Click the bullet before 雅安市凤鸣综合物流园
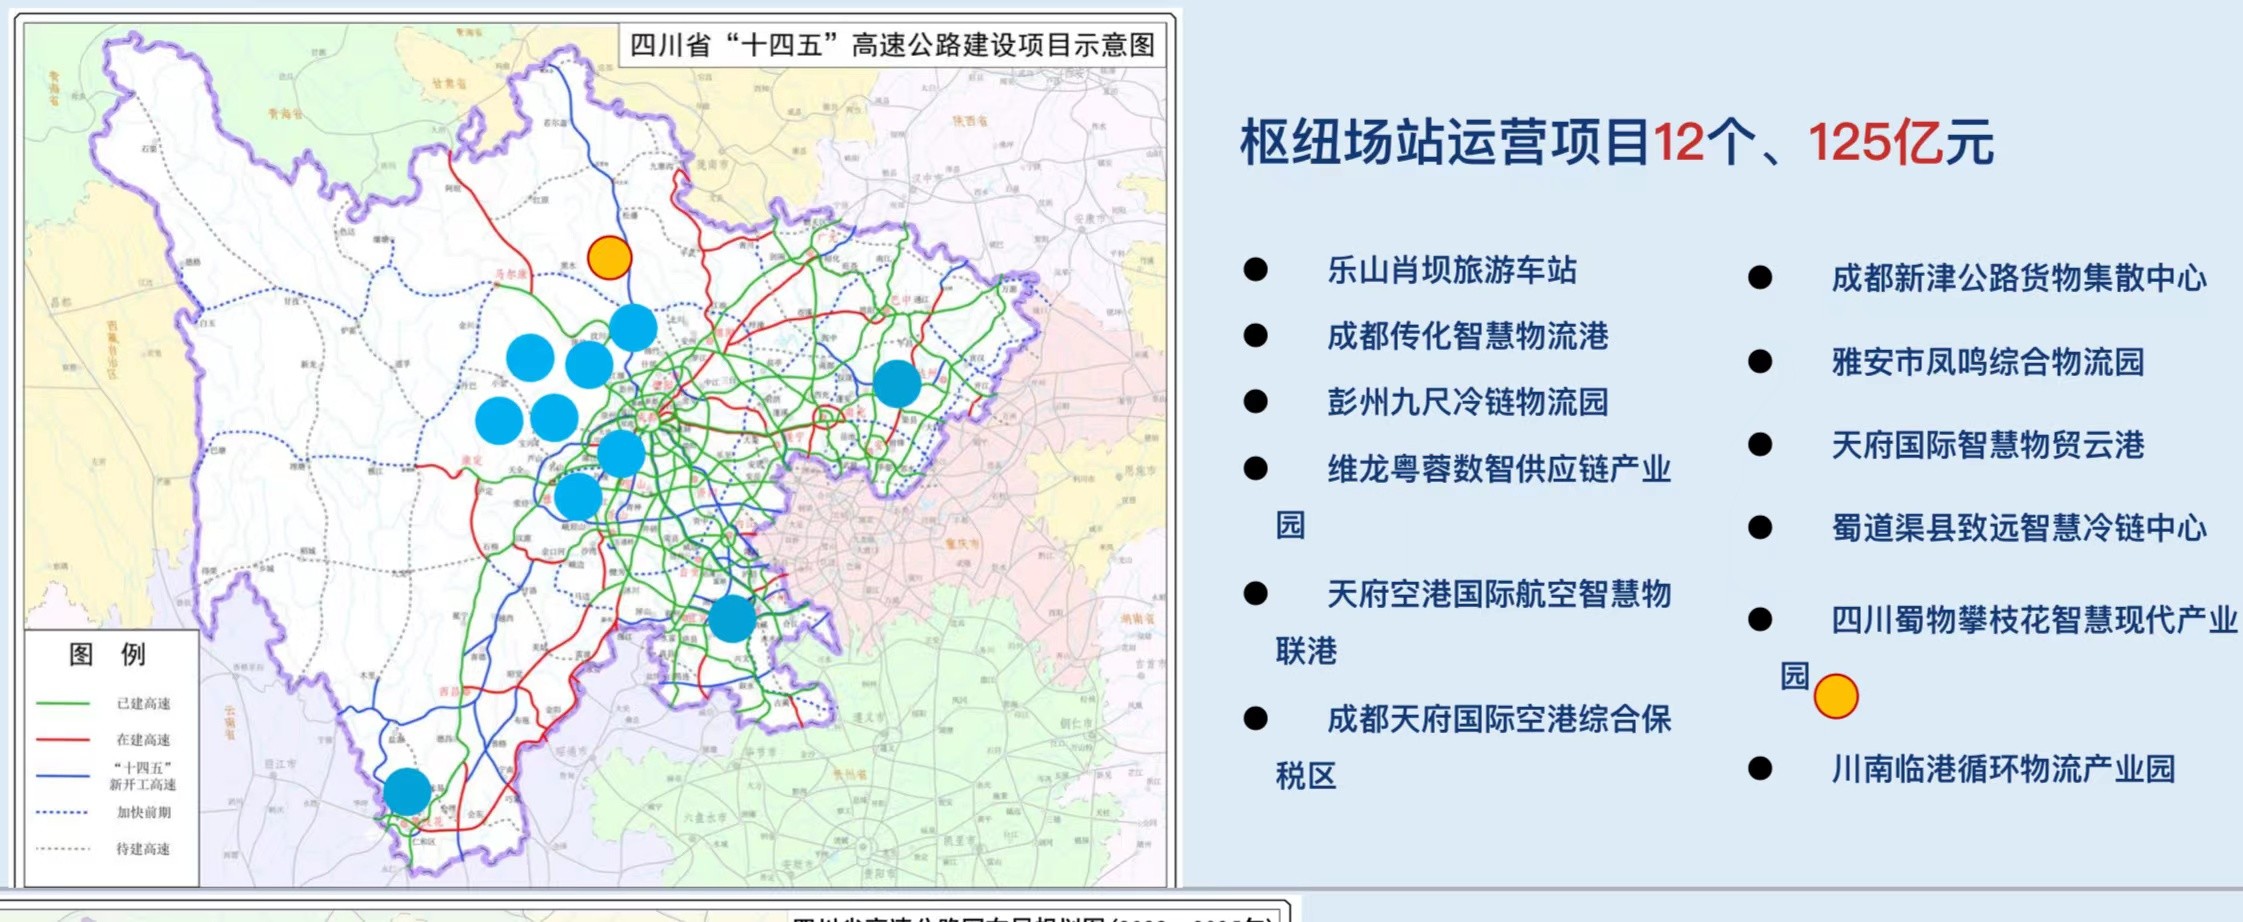Viewport: 2243px width, 922px height. click(x=1760, y=362)
